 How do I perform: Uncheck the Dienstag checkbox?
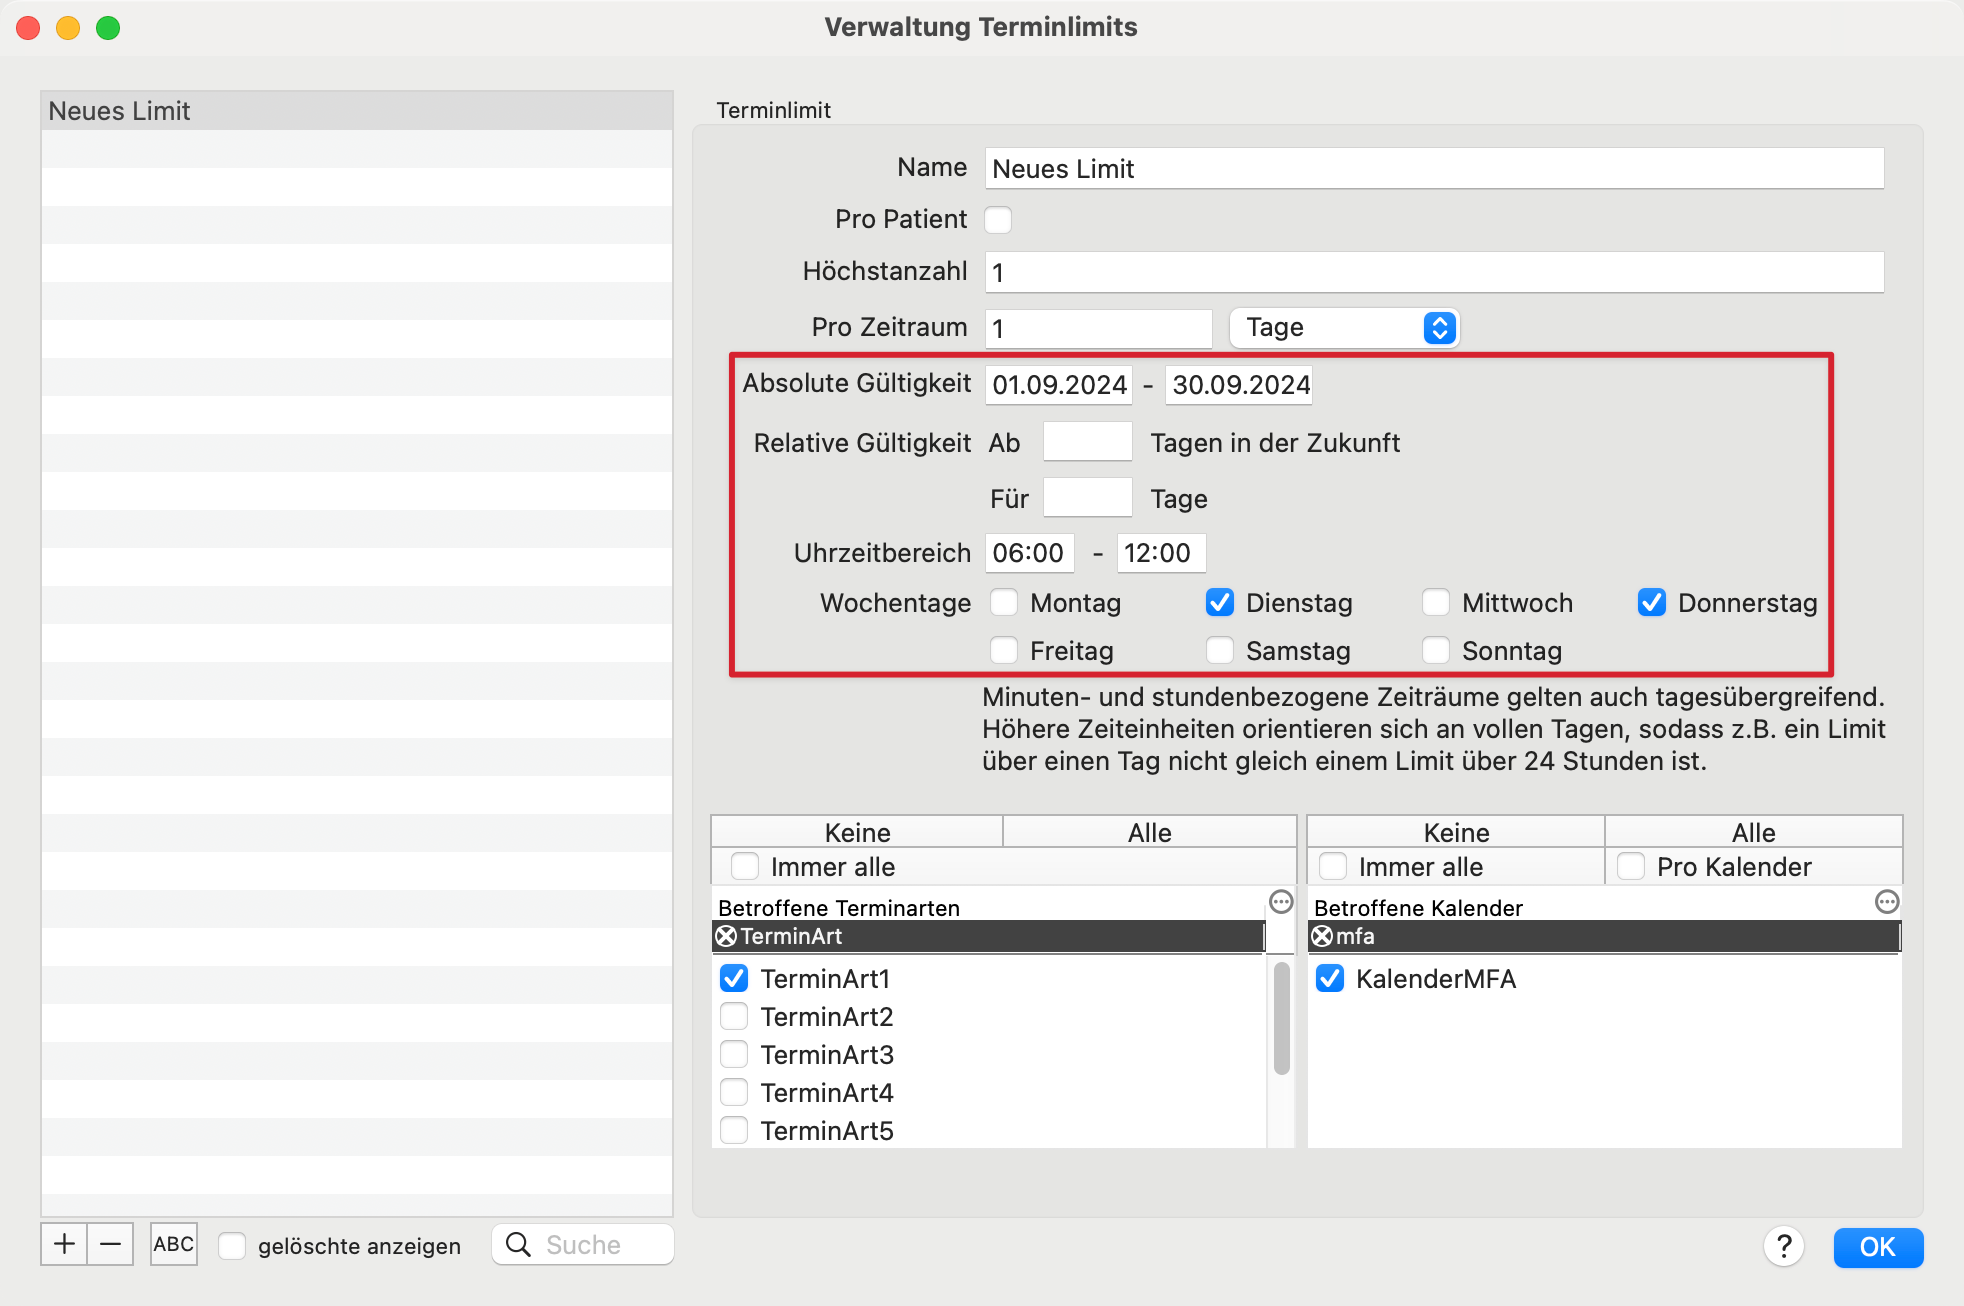[x=1220, y=602]
